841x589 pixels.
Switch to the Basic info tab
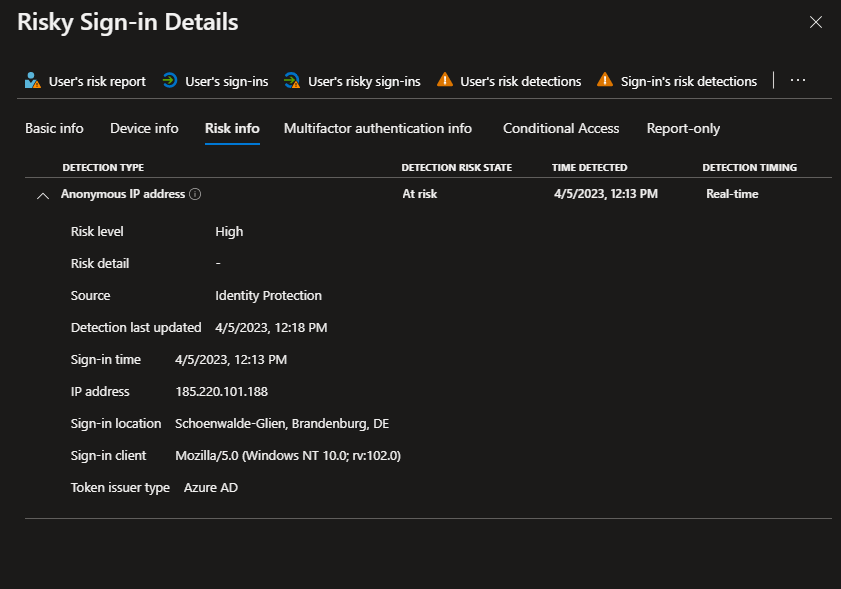pyautogui.click(x=54, y=128)
